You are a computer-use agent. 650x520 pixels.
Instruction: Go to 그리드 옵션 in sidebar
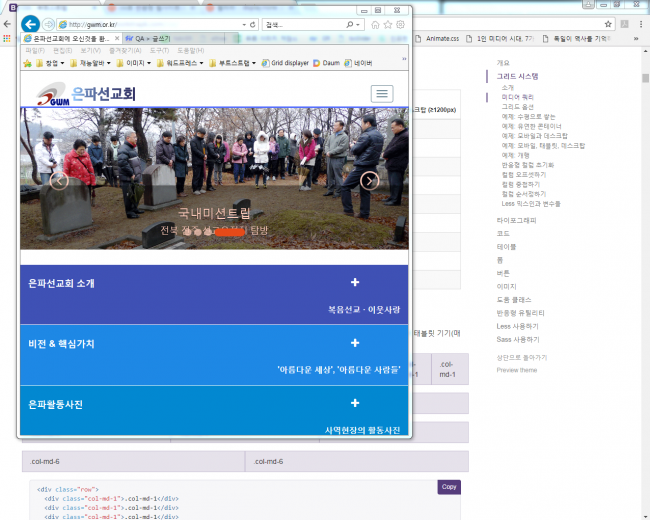tap(517, 107)
